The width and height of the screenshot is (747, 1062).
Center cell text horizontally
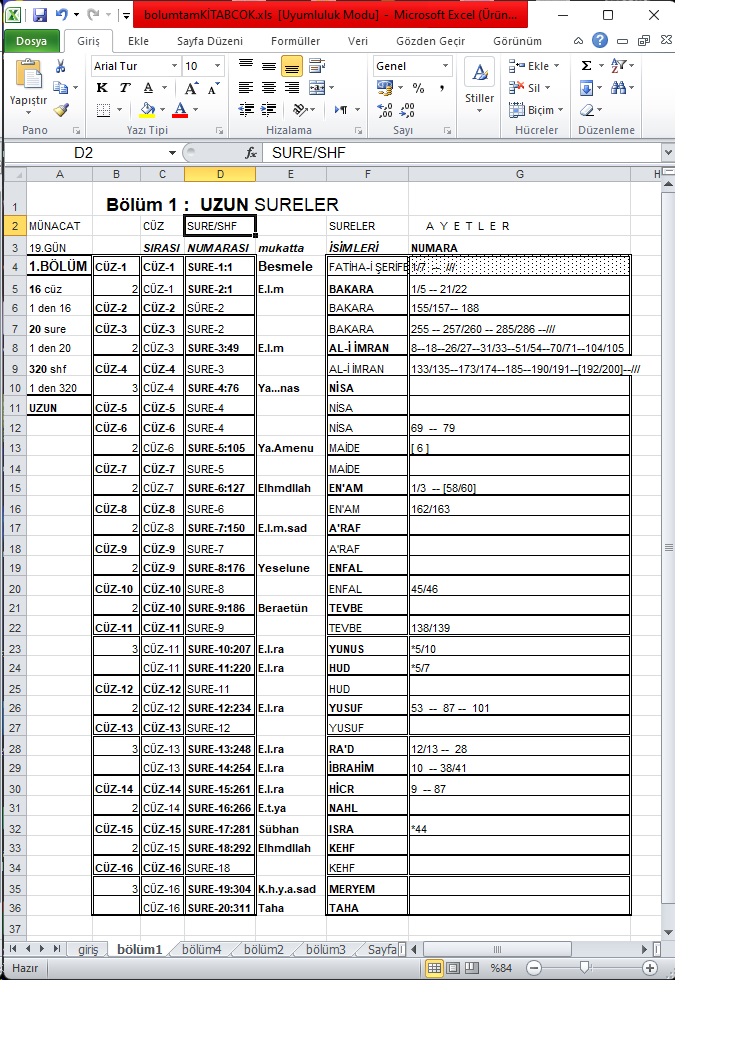coord(269,88)
